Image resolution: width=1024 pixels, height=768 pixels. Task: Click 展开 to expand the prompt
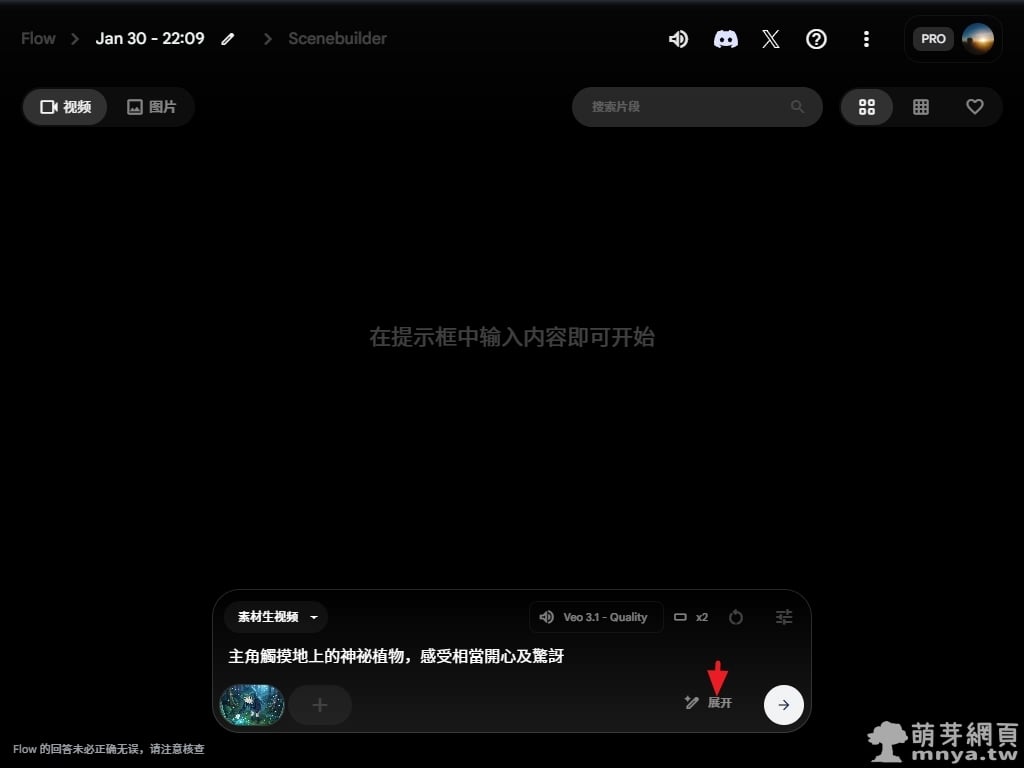(709, 703)
